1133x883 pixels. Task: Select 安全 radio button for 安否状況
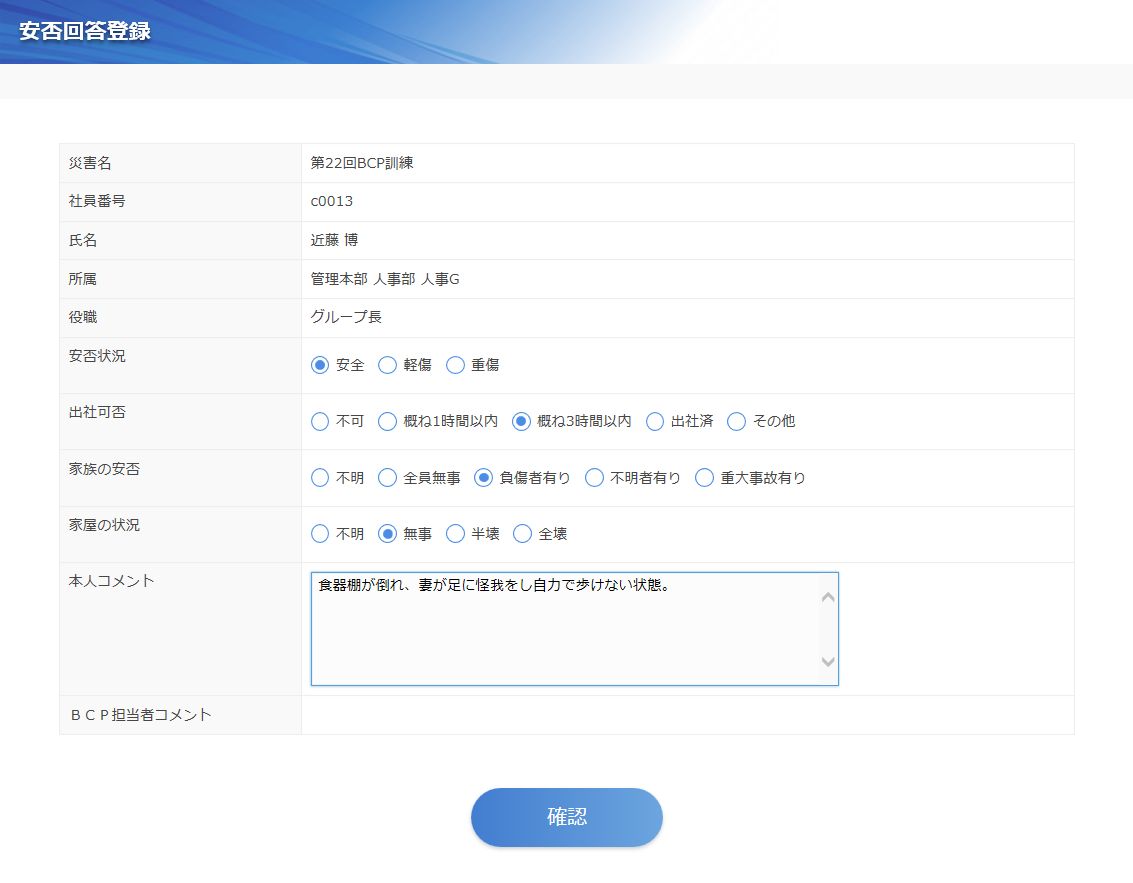pyautogui.click(x=320, y=365)
